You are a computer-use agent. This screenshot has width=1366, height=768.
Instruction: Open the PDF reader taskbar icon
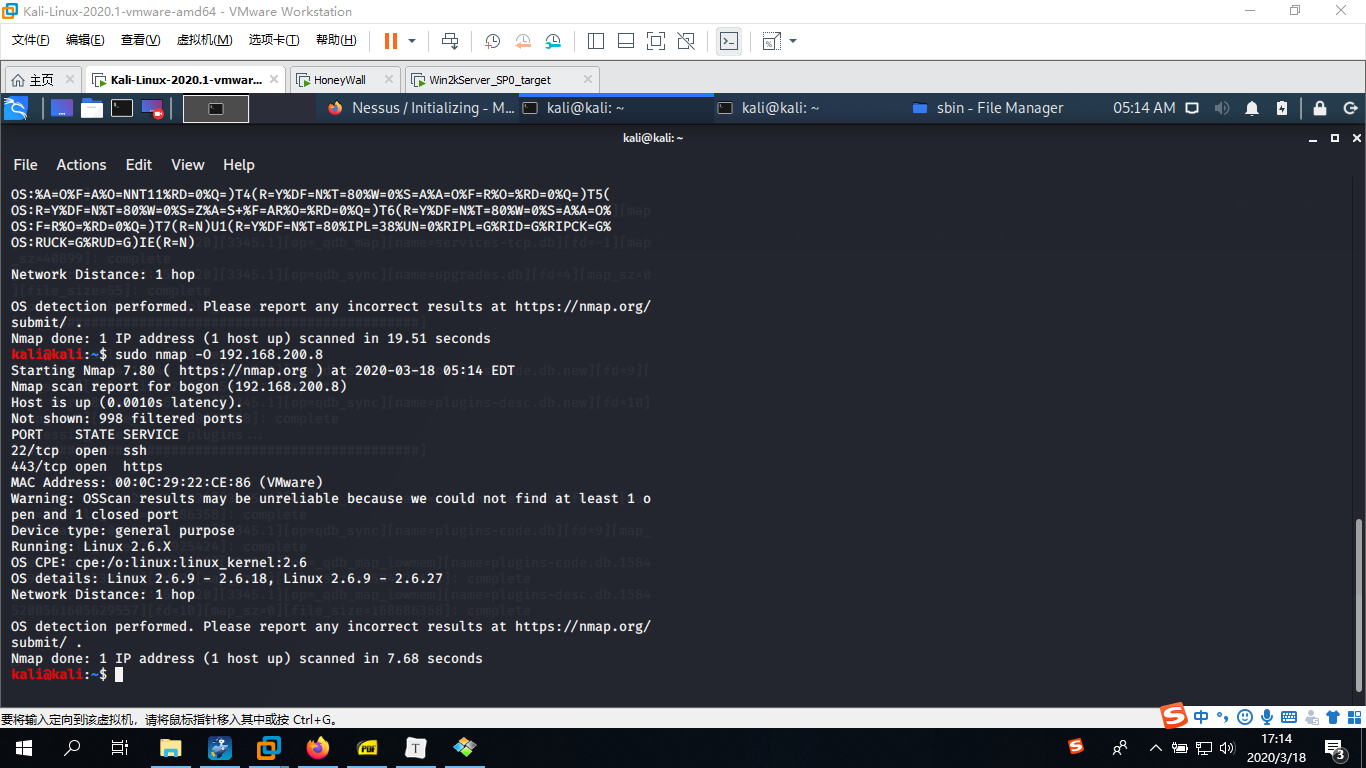click(367, 747)
